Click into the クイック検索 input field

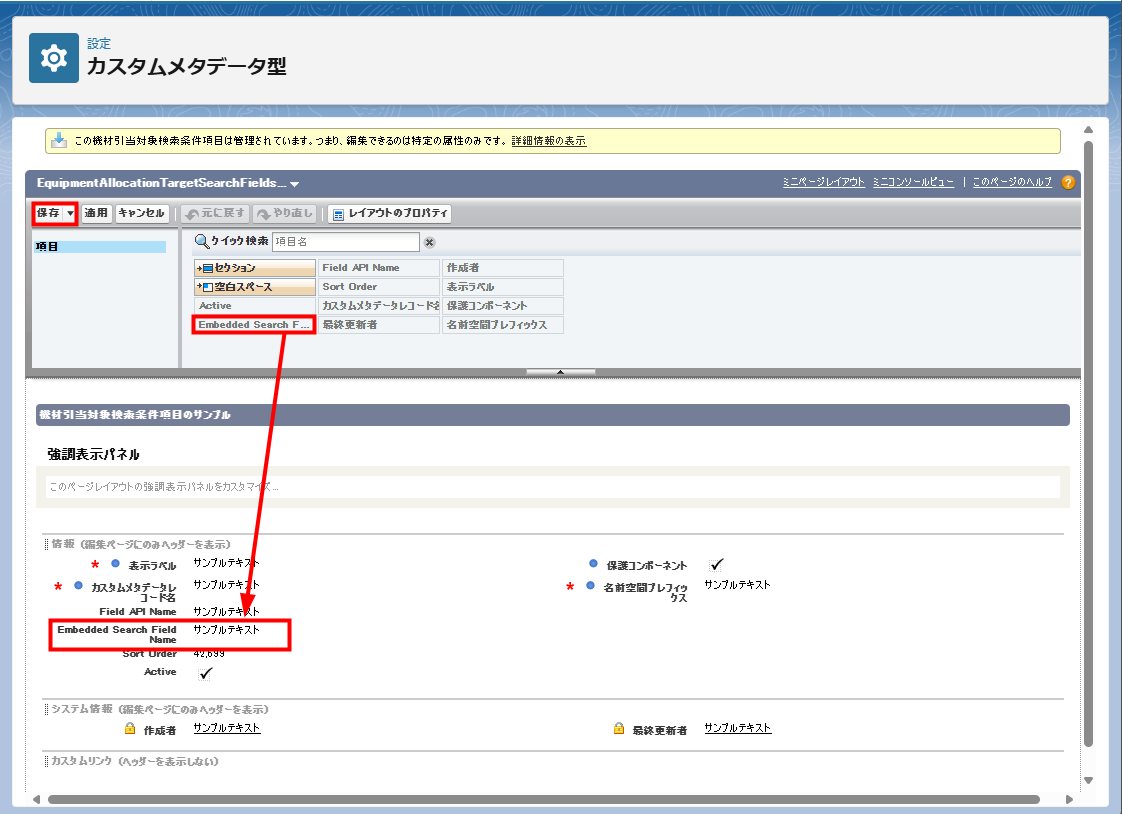point(345,242)
